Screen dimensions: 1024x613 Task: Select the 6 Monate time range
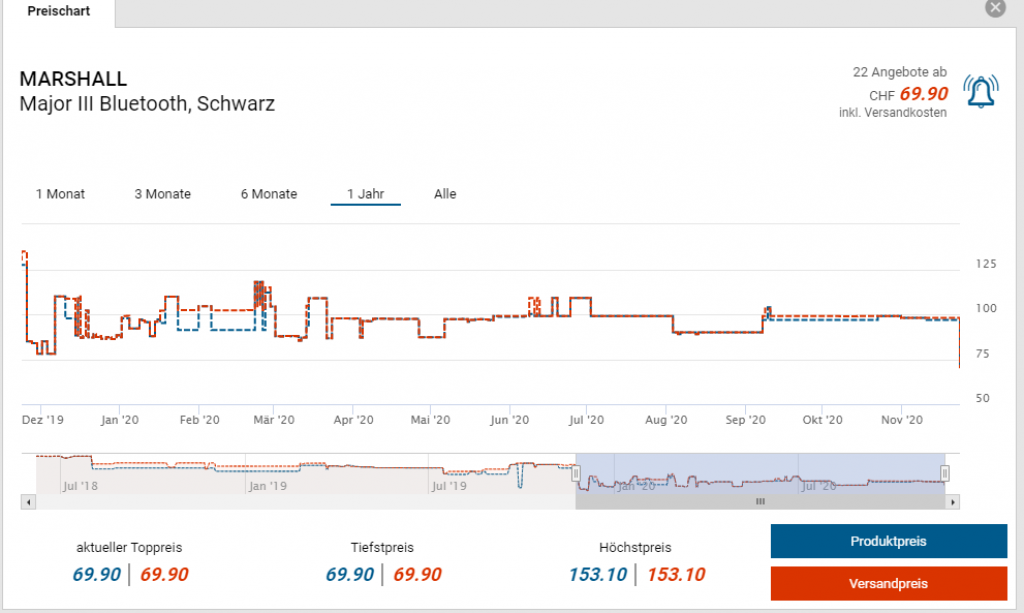coord(269,194)
